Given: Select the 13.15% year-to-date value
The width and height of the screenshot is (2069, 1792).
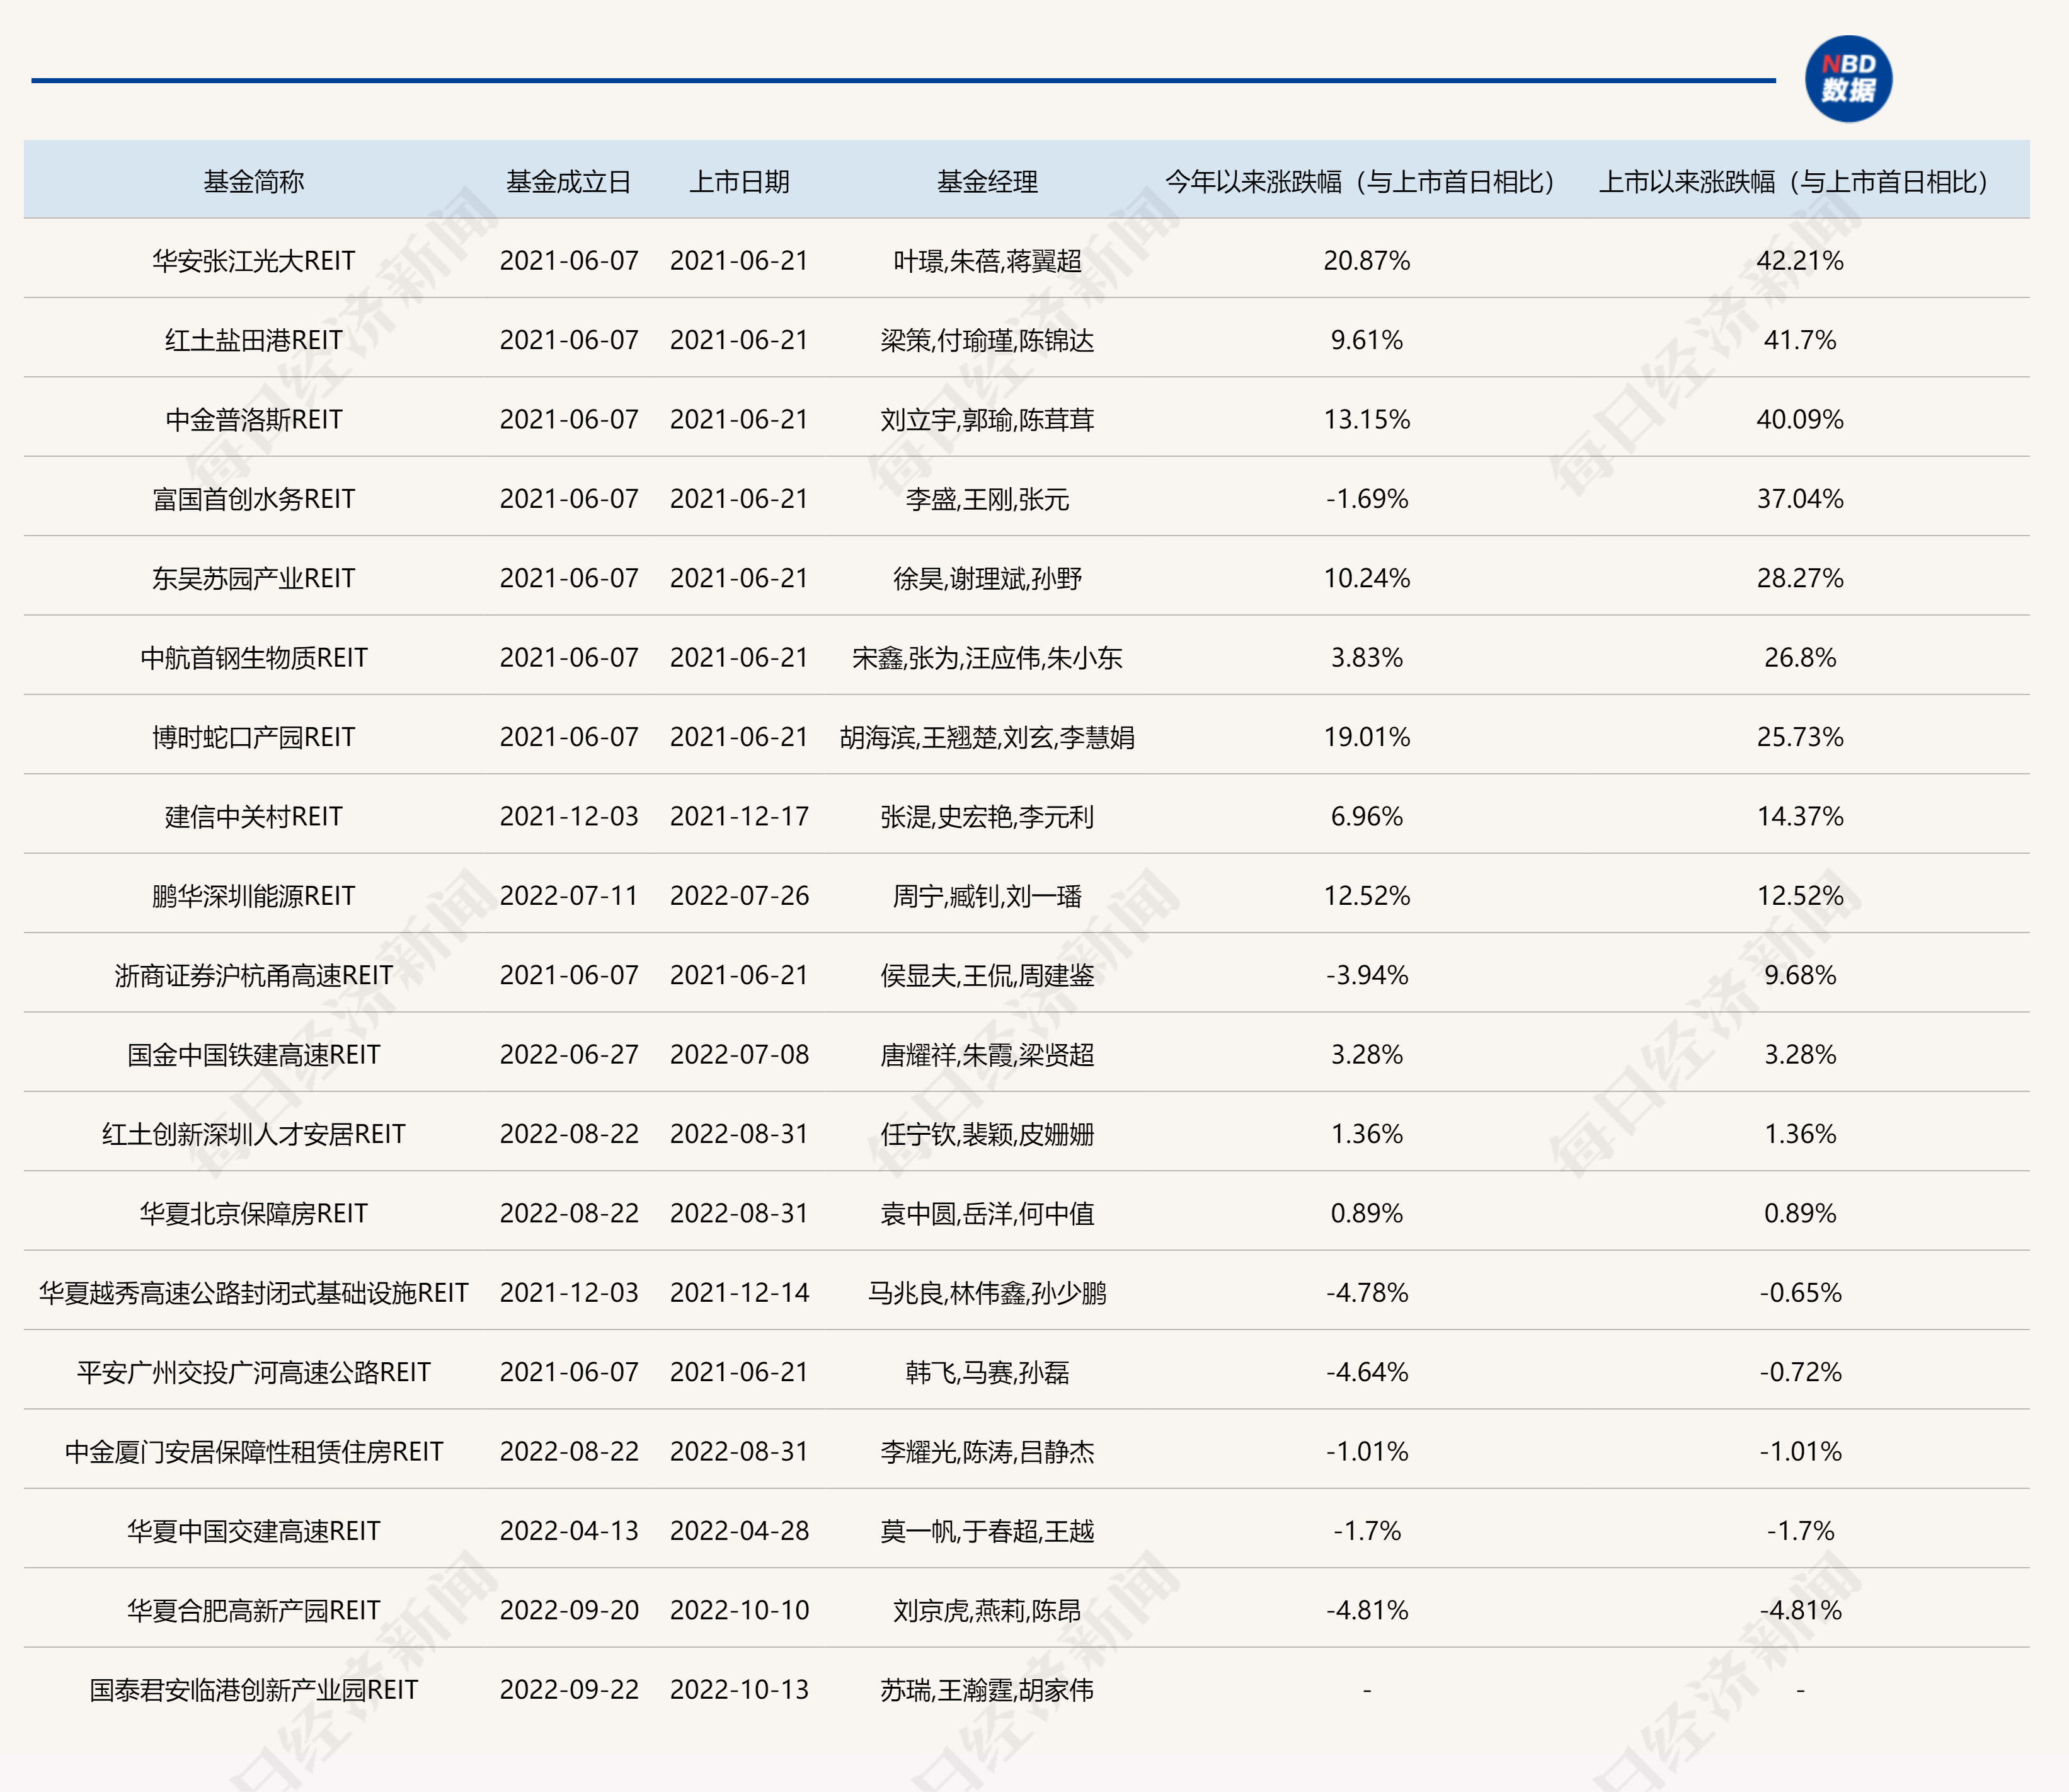Looking at the screenshot, I should [1366, 419].
